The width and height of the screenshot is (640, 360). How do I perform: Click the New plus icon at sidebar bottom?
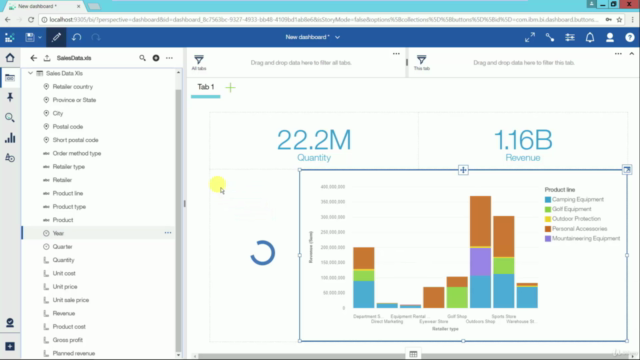coord(10,346)
